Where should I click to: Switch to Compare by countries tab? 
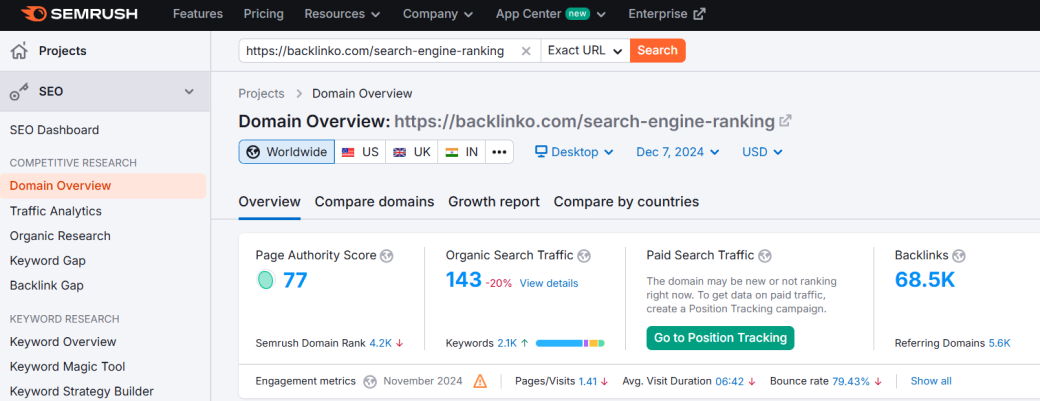(x=626, y=201)
